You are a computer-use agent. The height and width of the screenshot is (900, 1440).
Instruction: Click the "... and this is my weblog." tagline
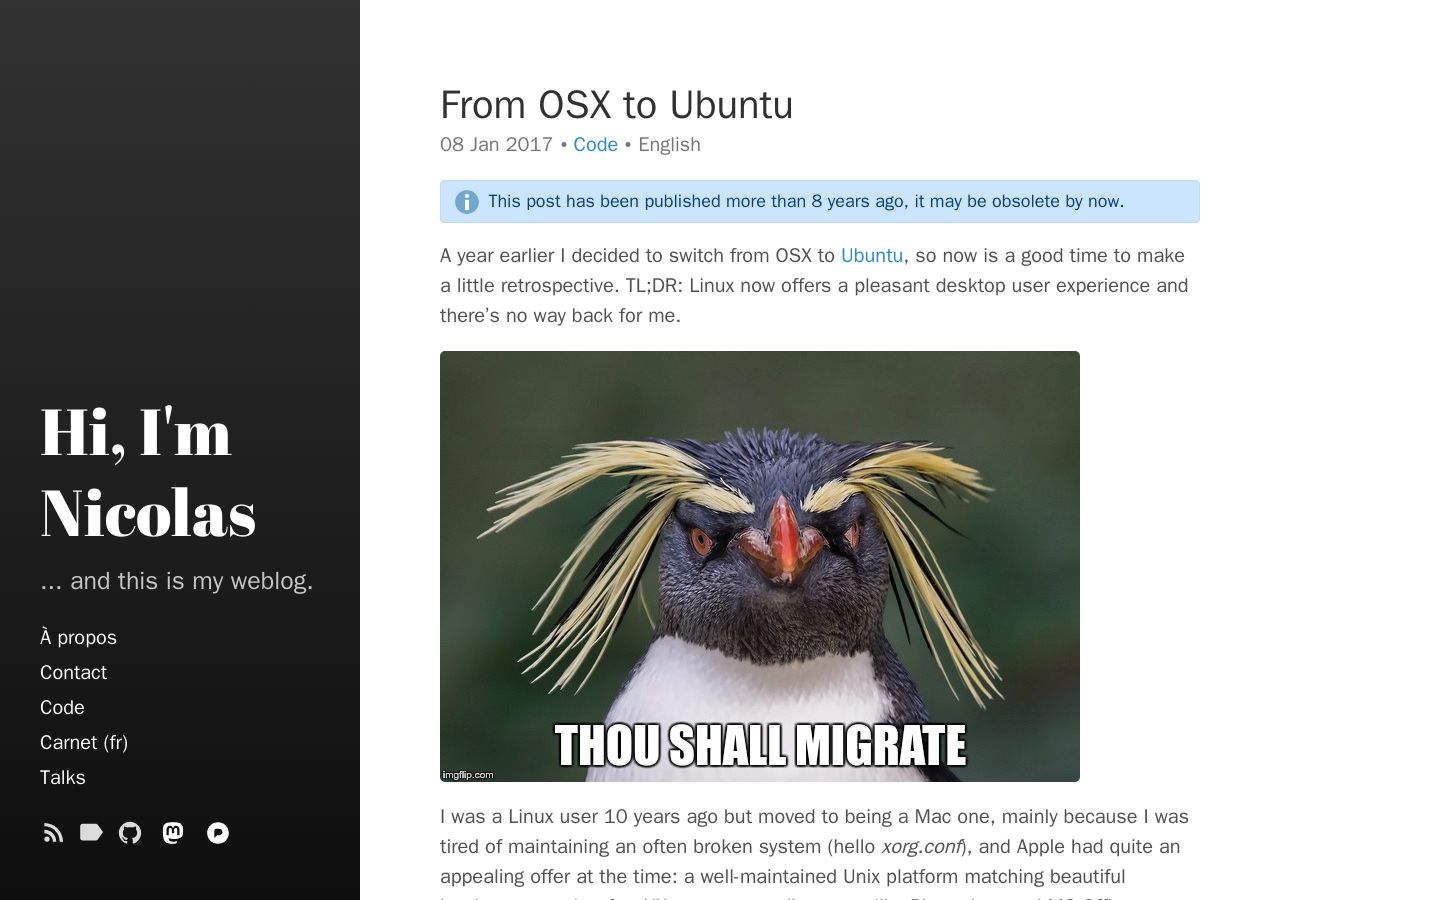177,581
